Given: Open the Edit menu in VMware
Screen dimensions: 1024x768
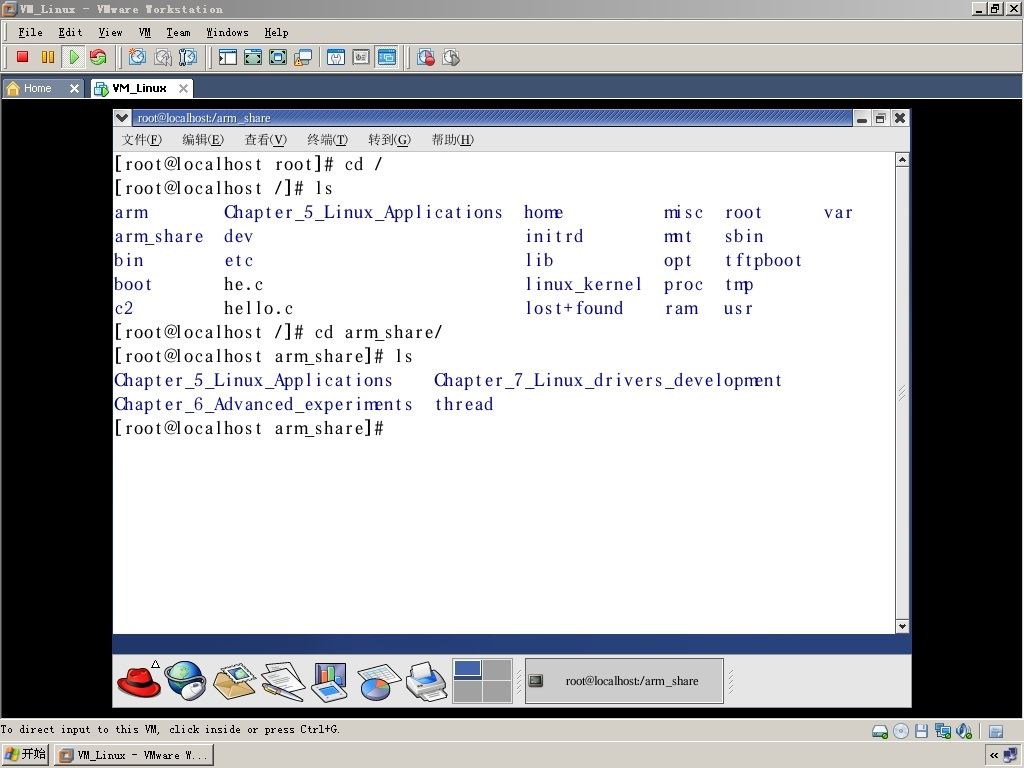Looking at the screenshot, I should [71, 33].
